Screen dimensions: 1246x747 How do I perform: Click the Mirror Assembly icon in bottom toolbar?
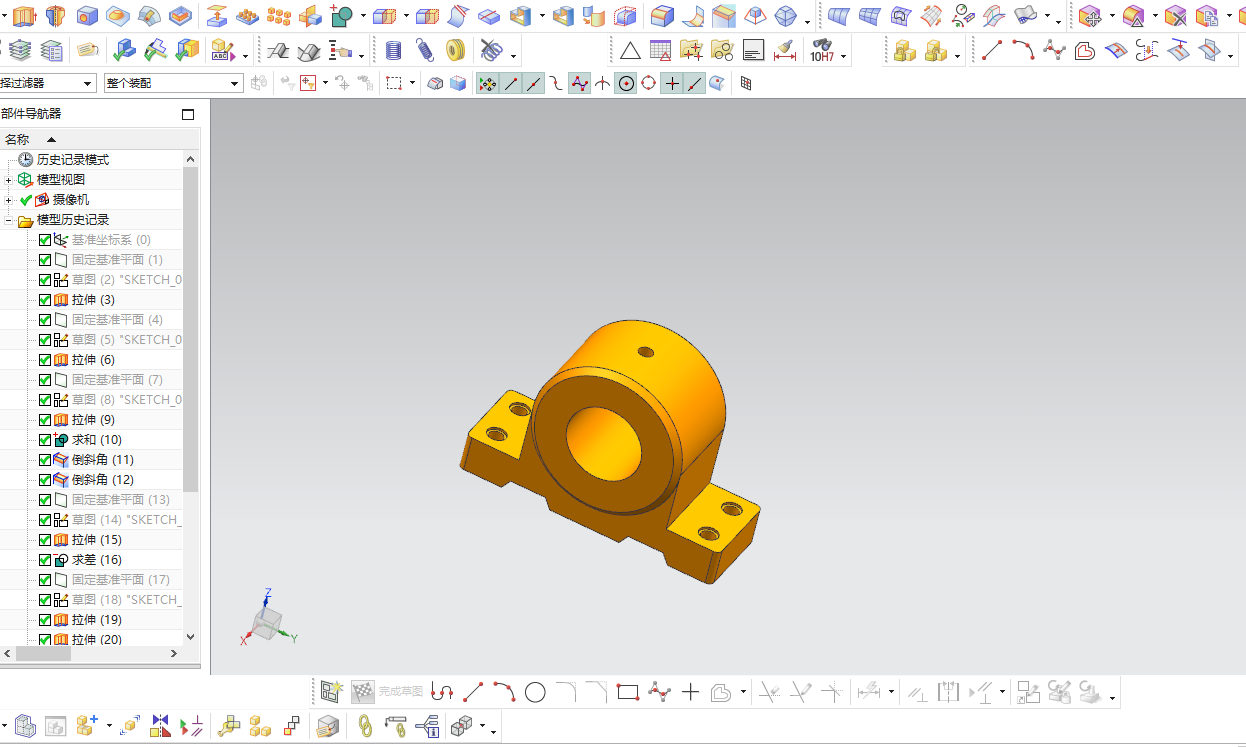[160, 725]
